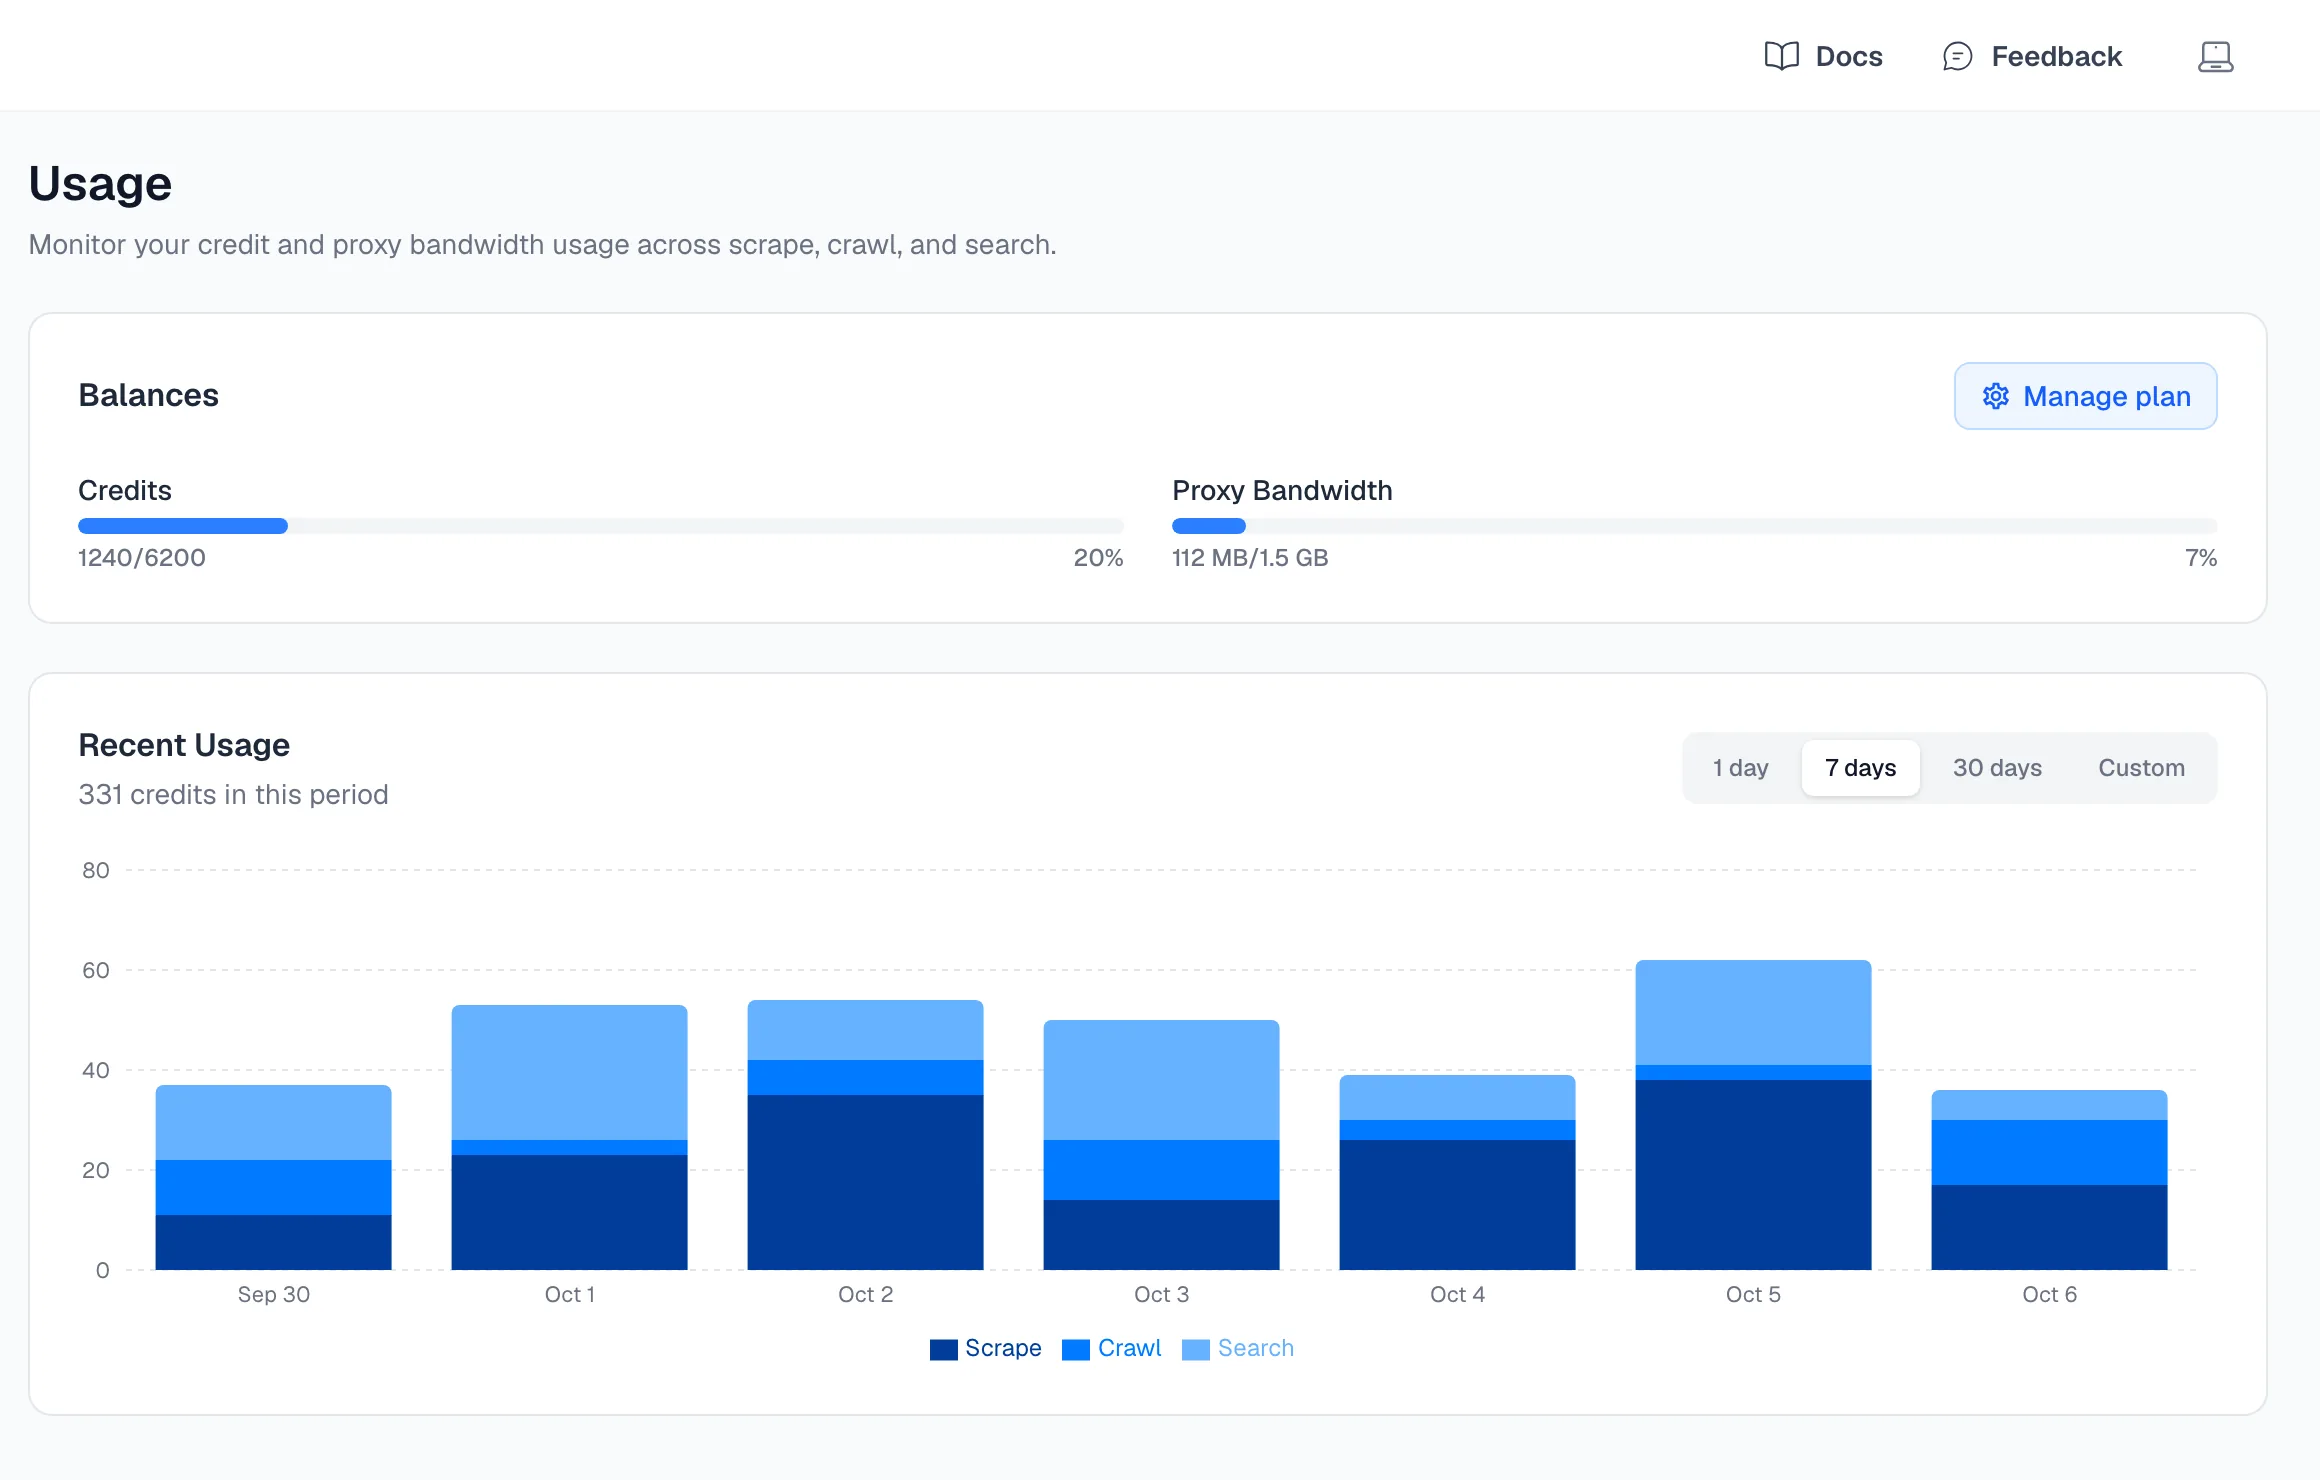Toggle the Scrape legend swatch
This screenshot has width=2320, height=1480.
[943, 1349]
